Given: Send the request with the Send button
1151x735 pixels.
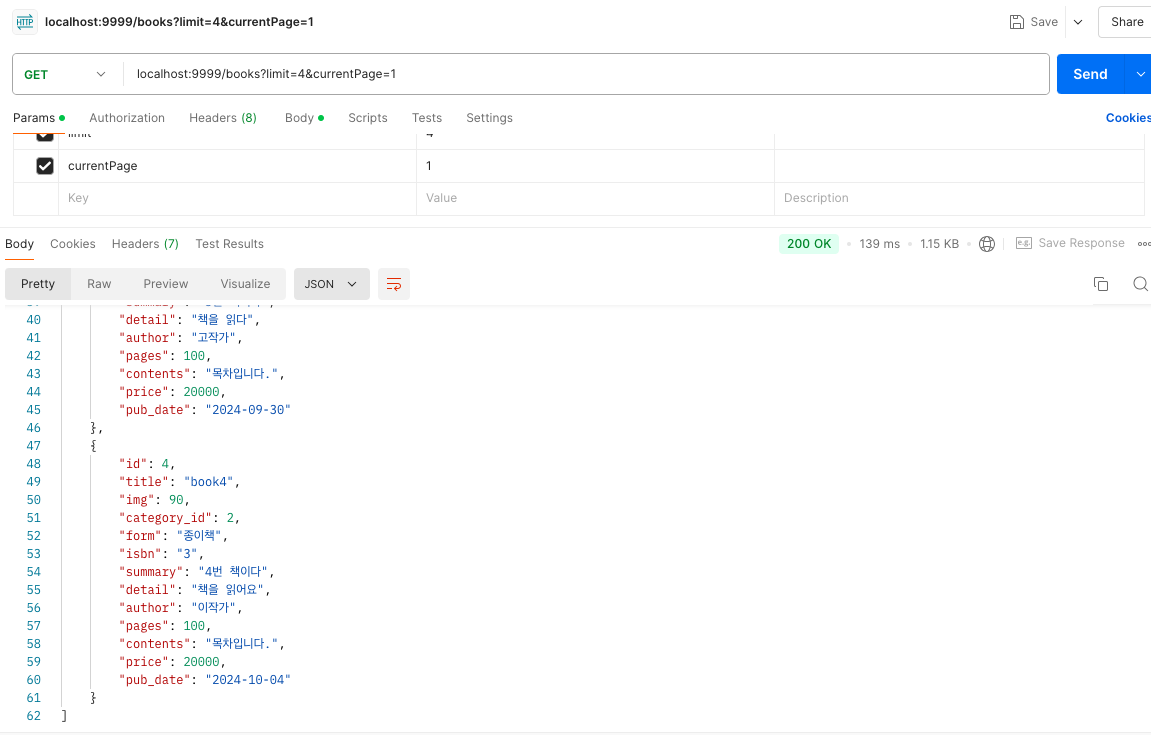Looking at the screenshot, I should pyautogui.click(x=1090, y=74).
